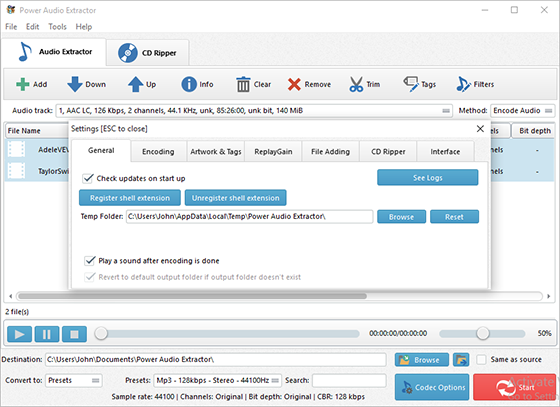560x407 pixels.
Task: Enable Same as source checkbox
Action: [x=481, y=360]
